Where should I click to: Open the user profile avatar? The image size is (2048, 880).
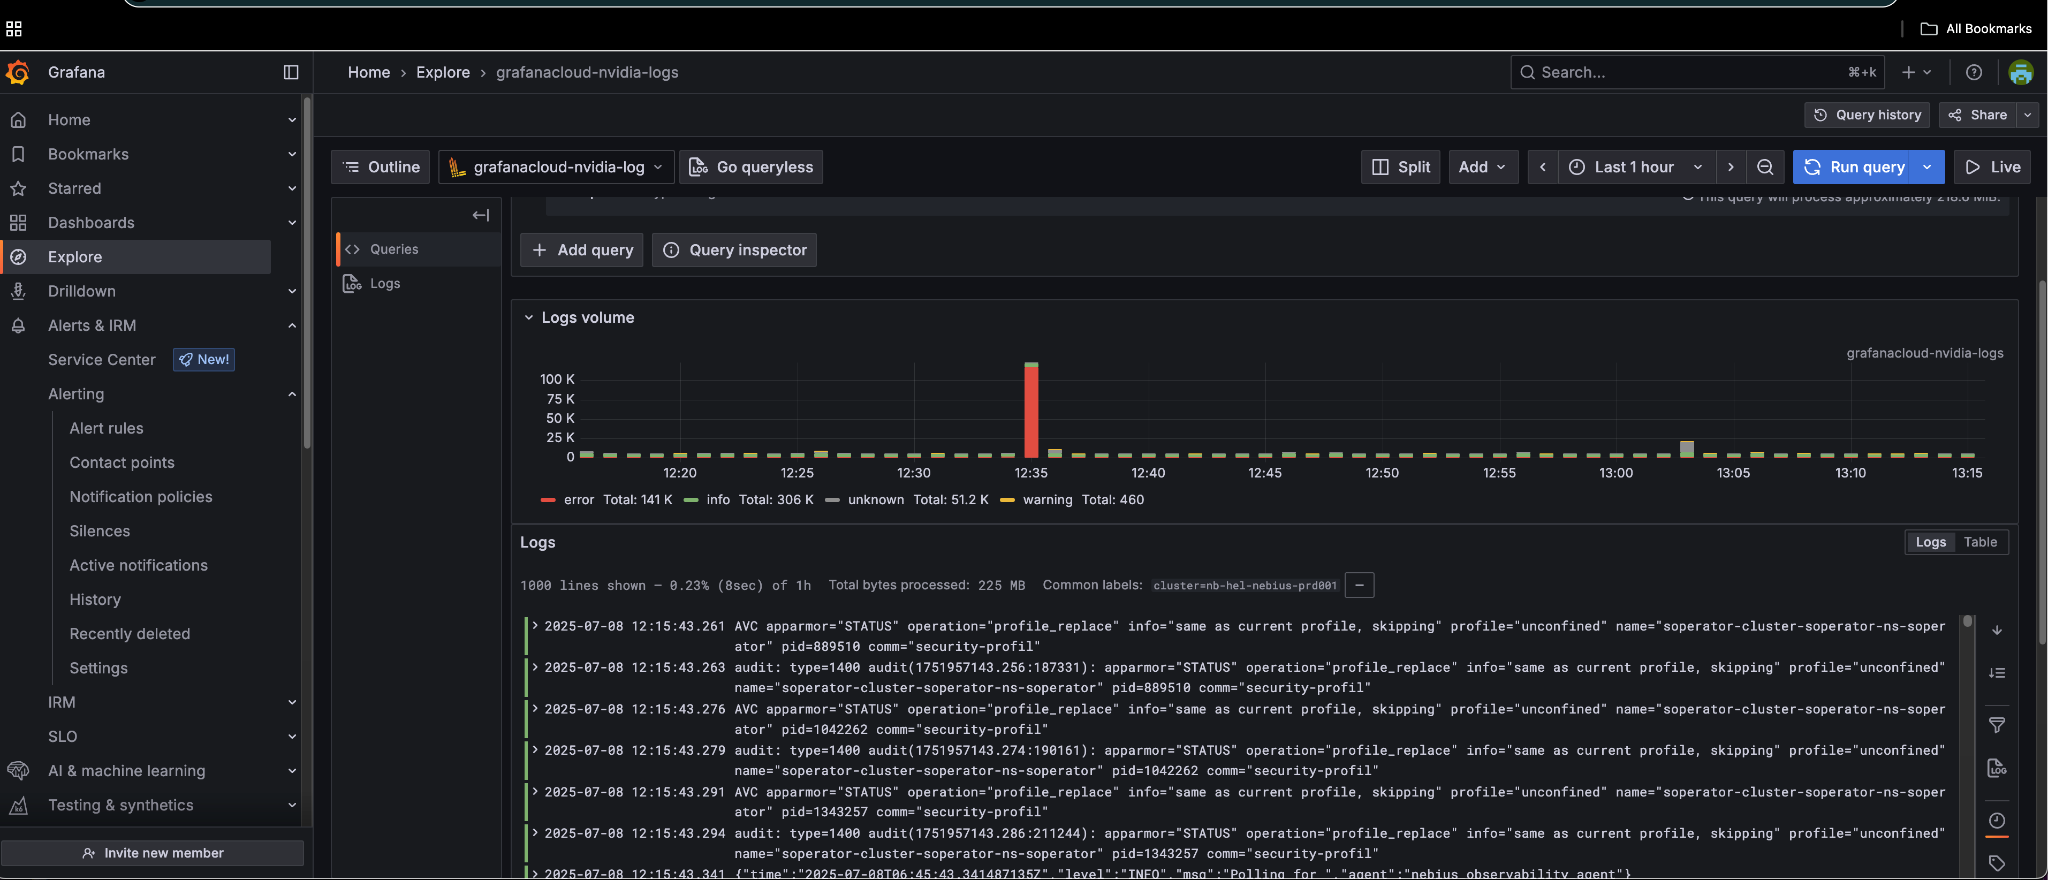[x=2020, y=72]
